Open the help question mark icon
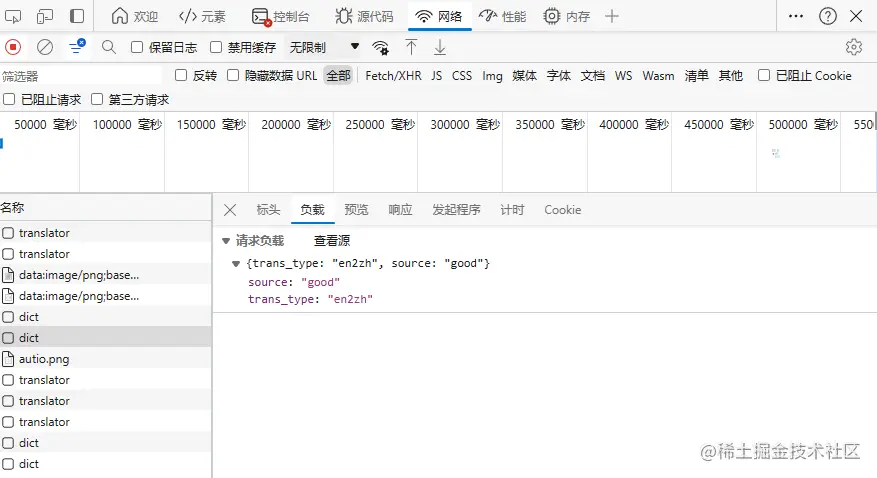This screenshot has width=877, height=478. coord(828,16)
